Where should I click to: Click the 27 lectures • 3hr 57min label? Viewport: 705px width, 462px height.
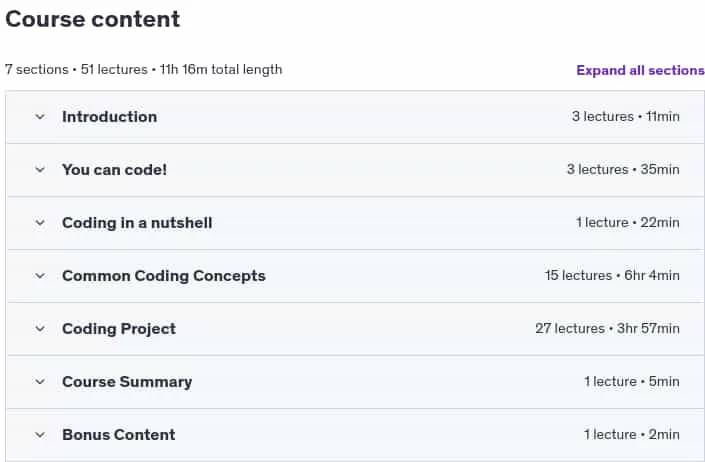point(607,329)
